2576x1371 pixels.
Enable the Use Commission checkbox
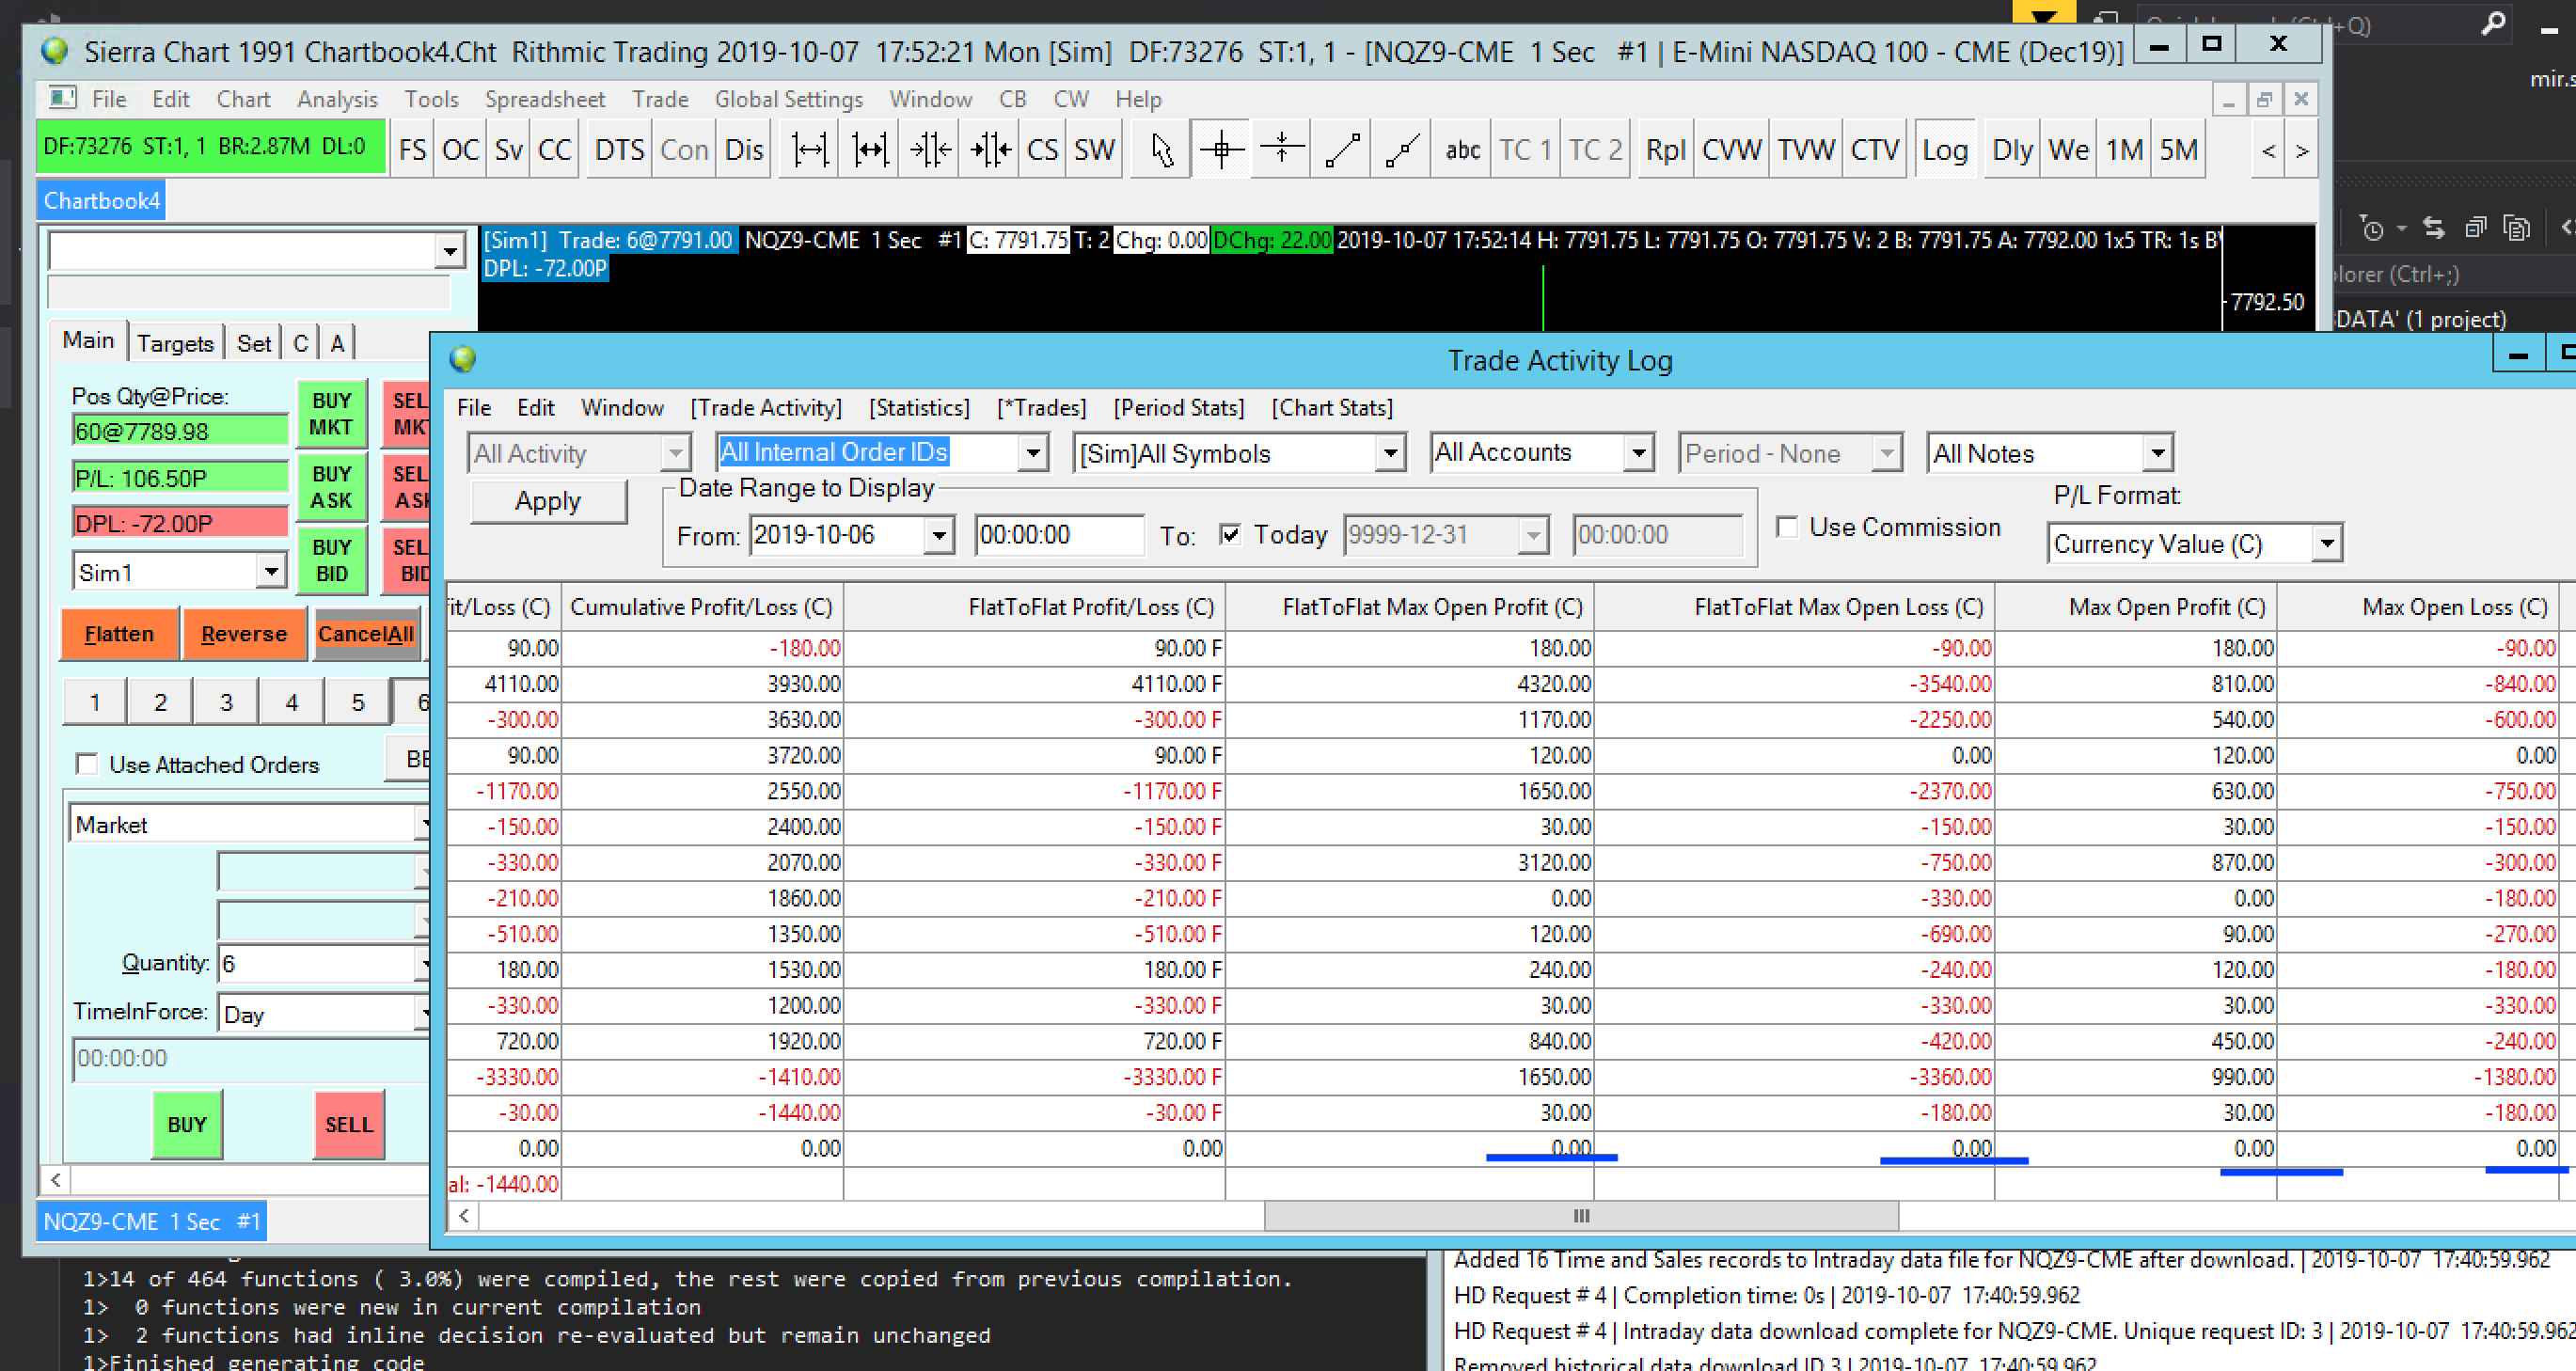coord(1787,527)
